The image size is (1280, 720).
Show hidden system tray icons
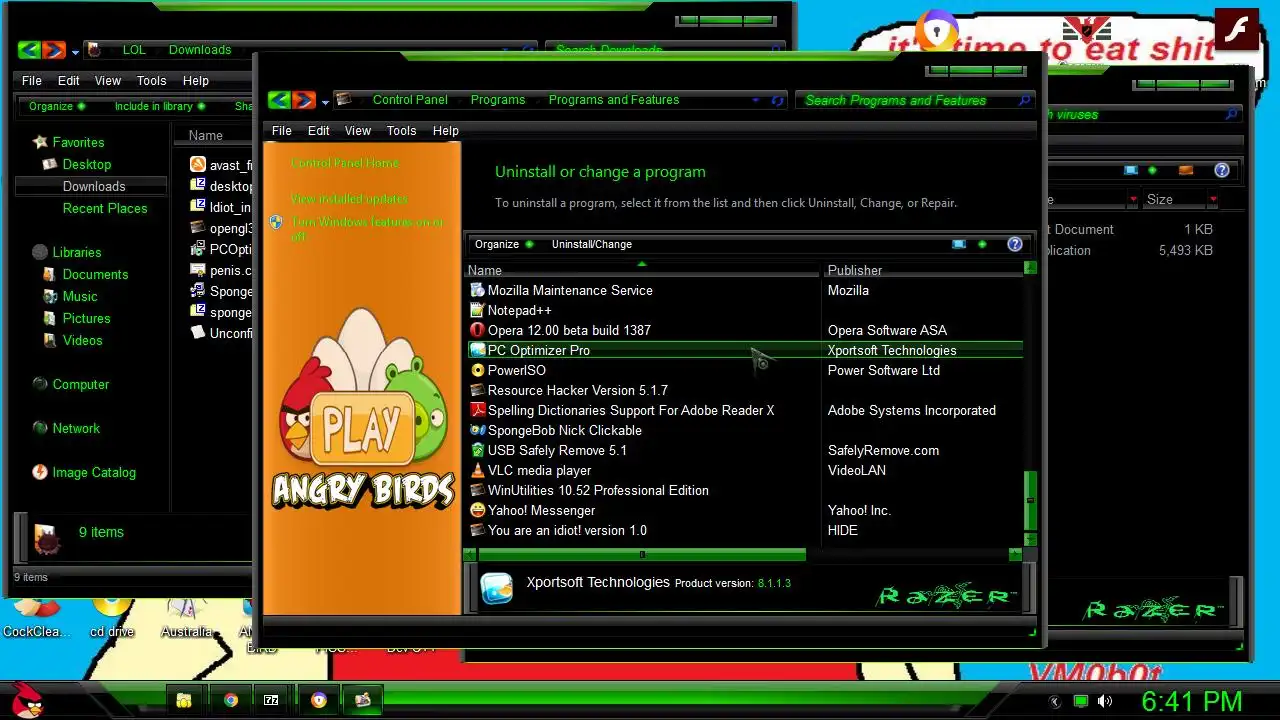(1054, 701)
